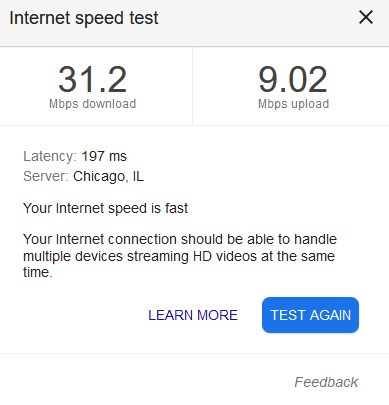Screen dimensions: 389x405
Task: Click the Your Internet speed is fast message
Action: click(x=105, y=208)
